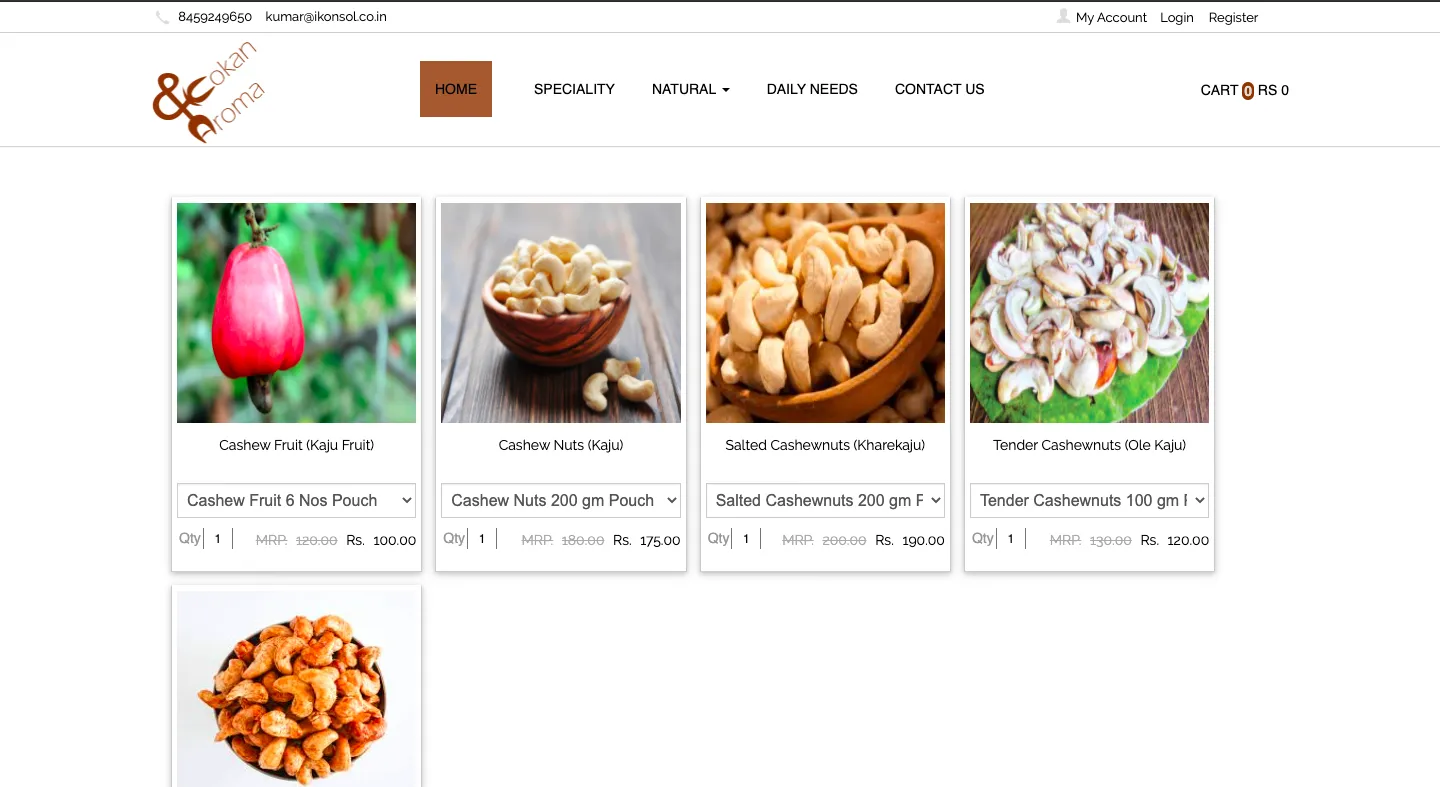Open the Speciality menu item
Image resolution: width=1440 pixels, height=787 pixels.
click(x=574, y=89)
